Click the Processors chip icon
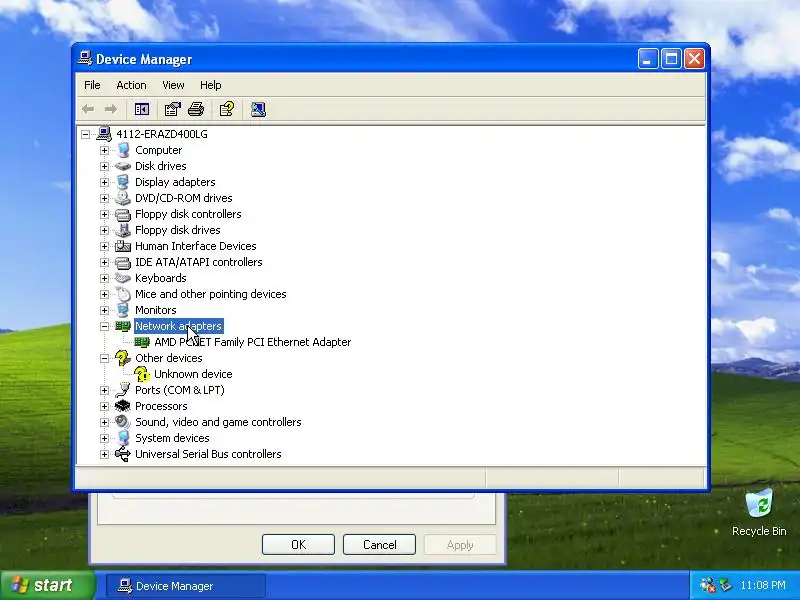Viewport: 800px width, 600px height. 123,406
